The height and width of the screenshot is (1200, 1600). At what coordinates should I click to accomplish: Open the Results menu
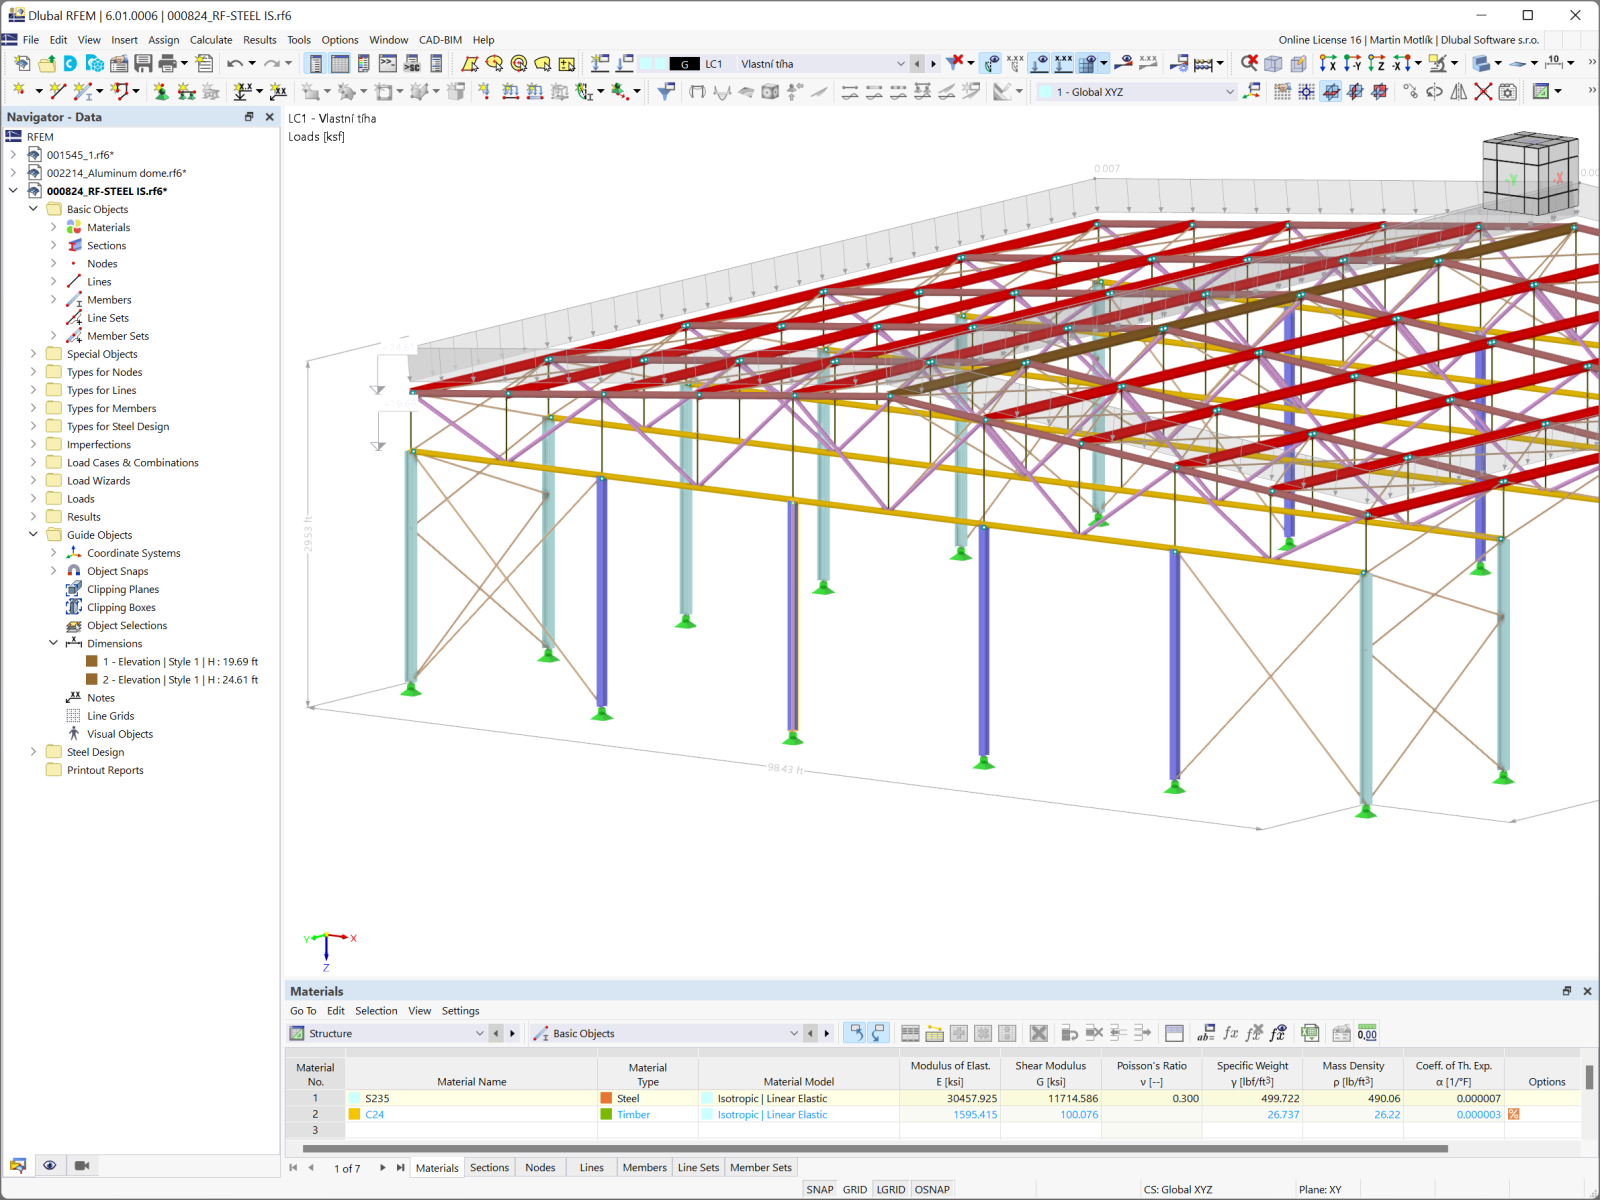tap(260, 40)
